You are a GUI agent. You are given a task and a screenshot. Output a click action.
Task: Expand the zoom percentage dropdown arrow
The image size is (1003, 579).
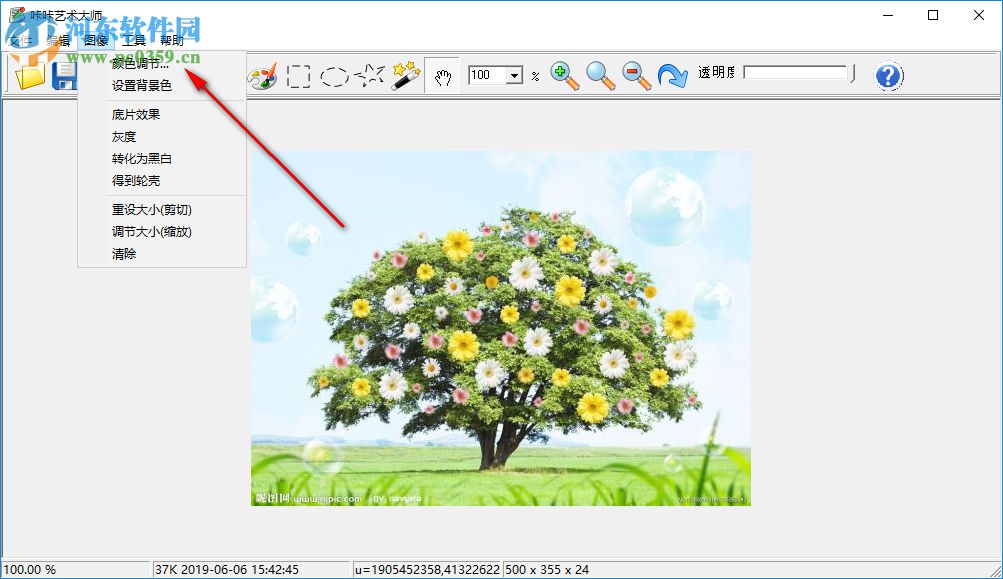514,75
